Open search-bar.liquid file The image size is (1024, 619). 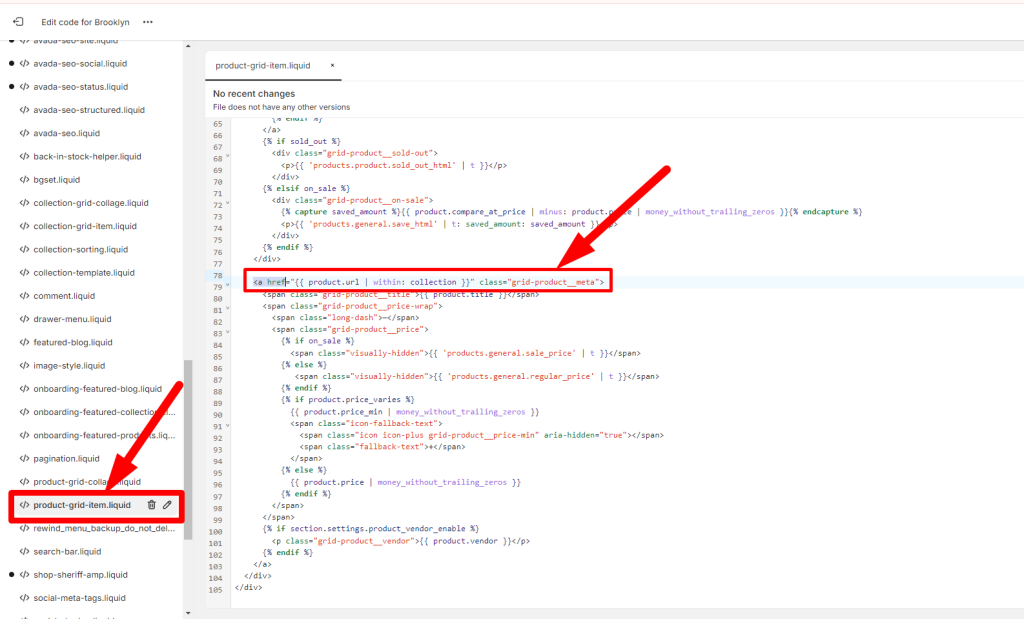tap(67, 551)
